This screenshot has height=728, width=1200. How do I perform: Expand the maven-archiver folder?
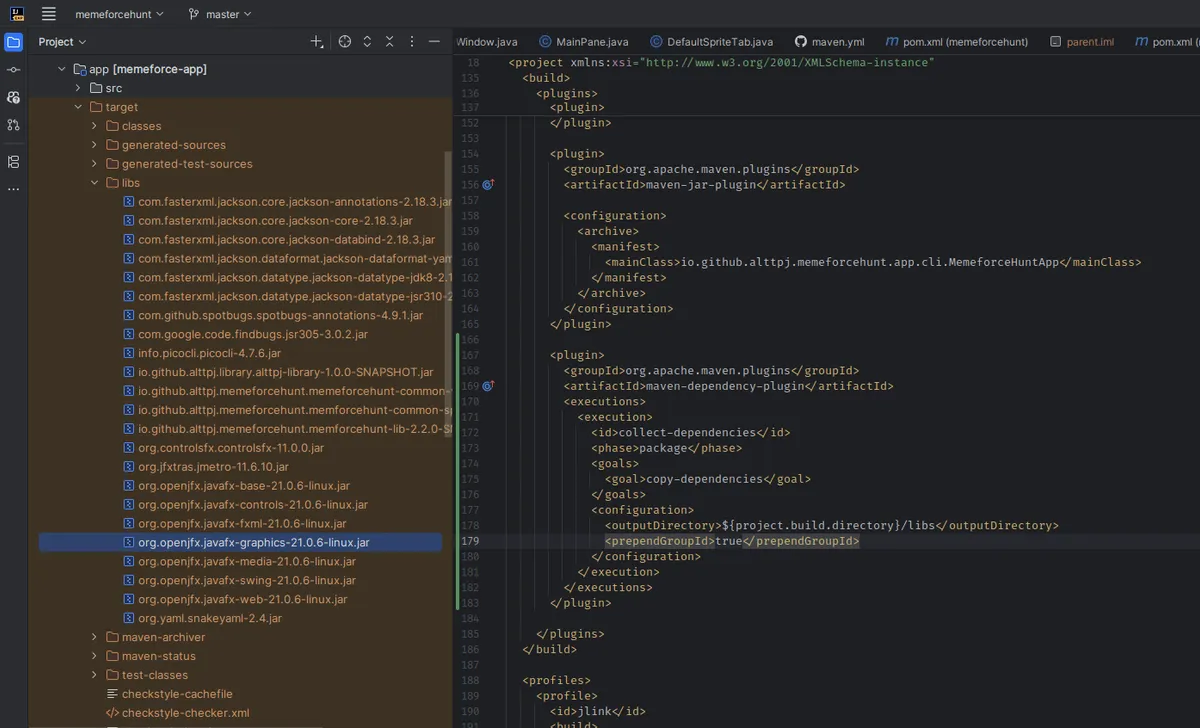[x=95, y=637]
